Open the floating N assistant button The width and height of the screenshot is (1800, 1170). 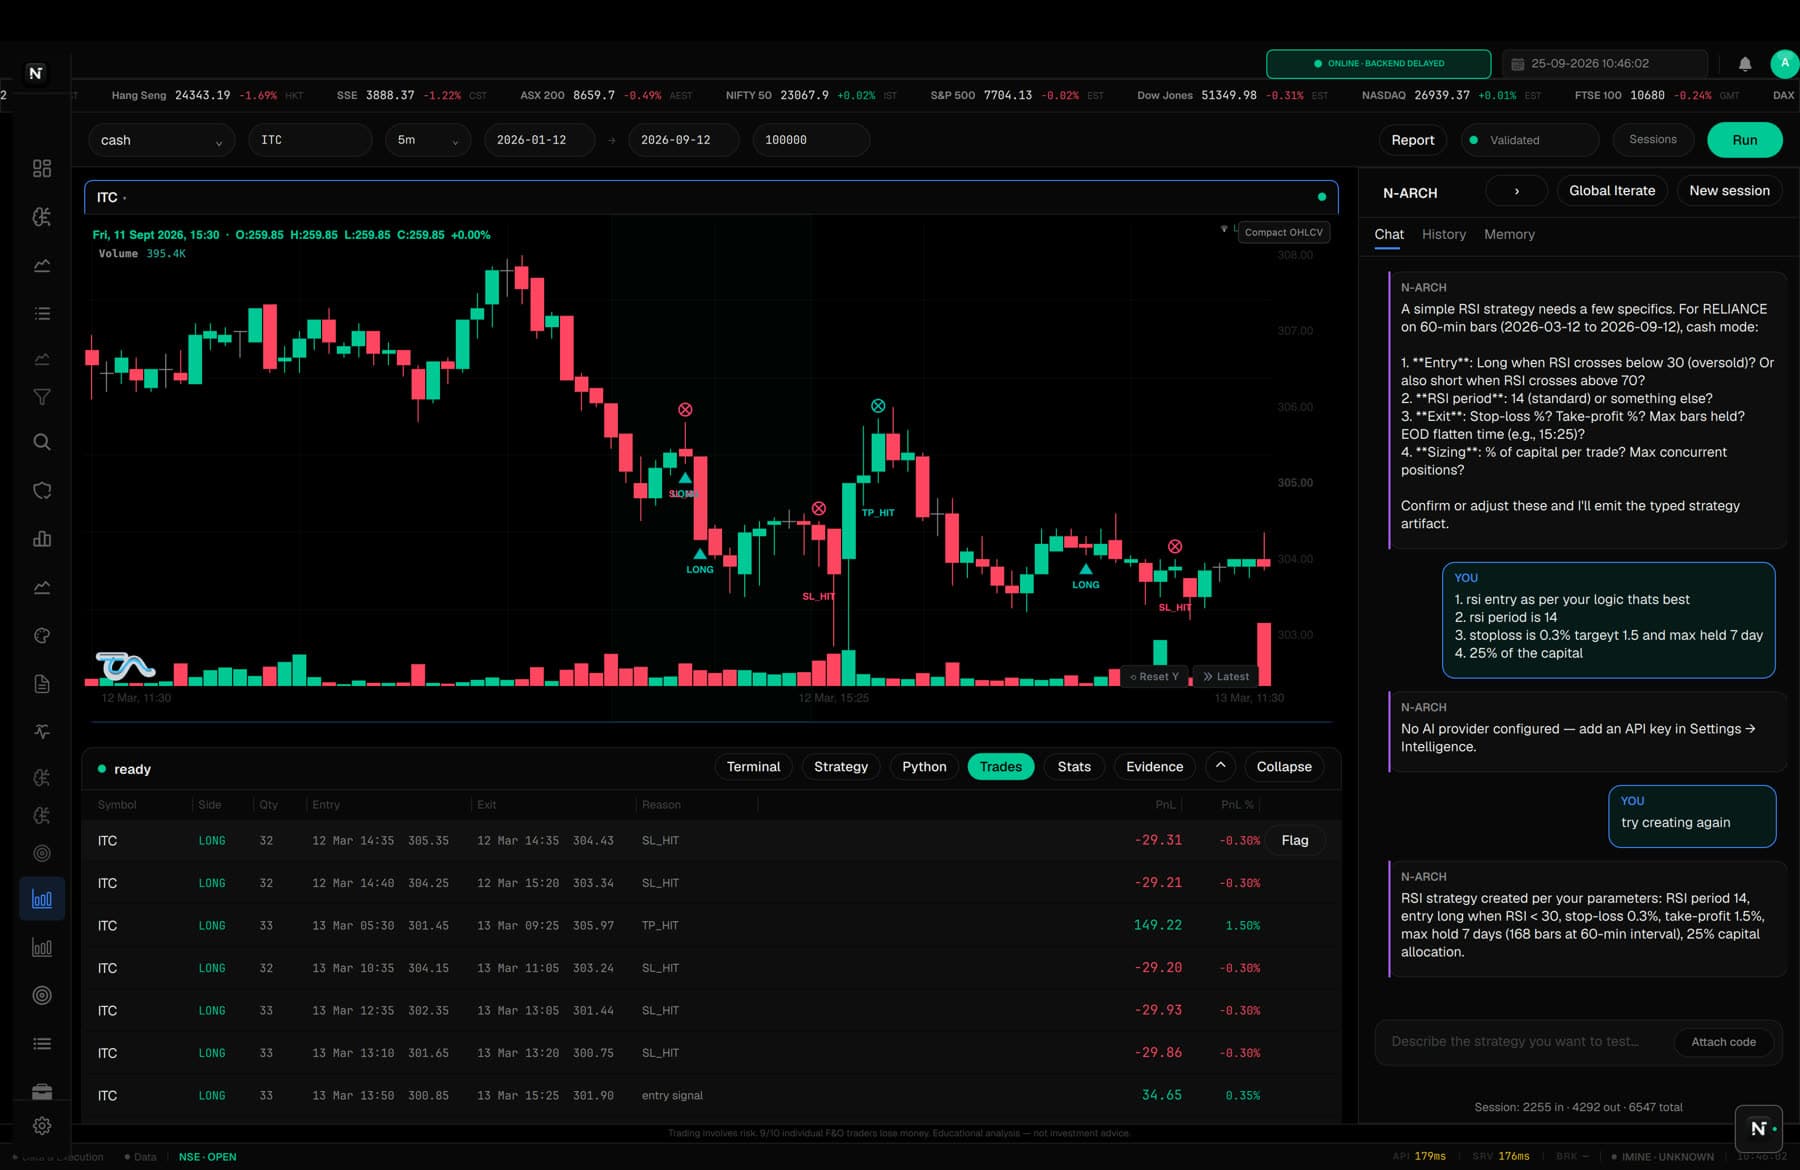pyautogui.click(x=1759, y=1128)
